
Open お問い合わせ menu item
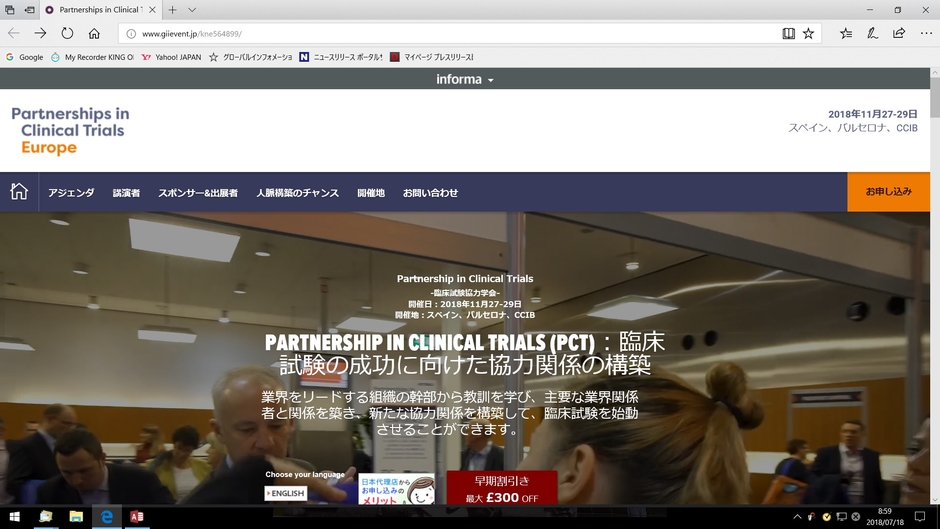430,193
